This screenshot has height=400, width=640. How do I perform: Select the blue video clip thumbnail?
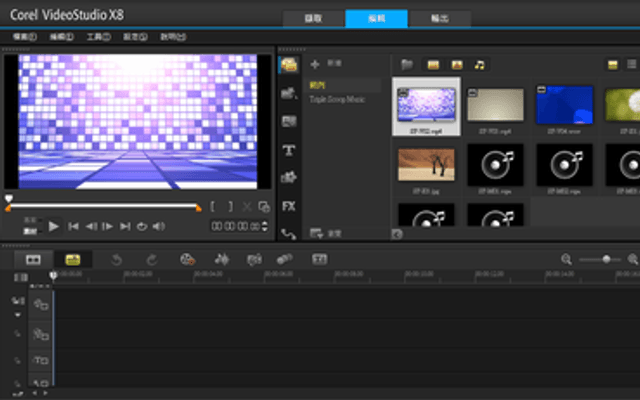[x=564, y=105]
